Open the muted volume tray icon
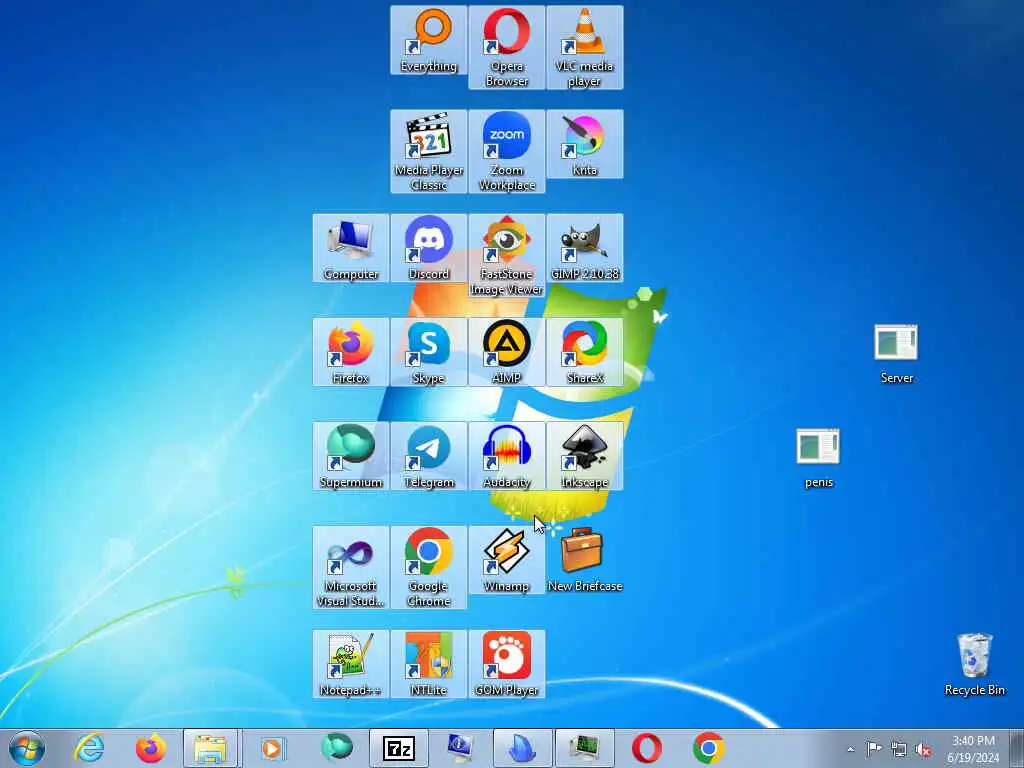The height and width of the screenshot is (768, 1024). click(x=923, y=749)
